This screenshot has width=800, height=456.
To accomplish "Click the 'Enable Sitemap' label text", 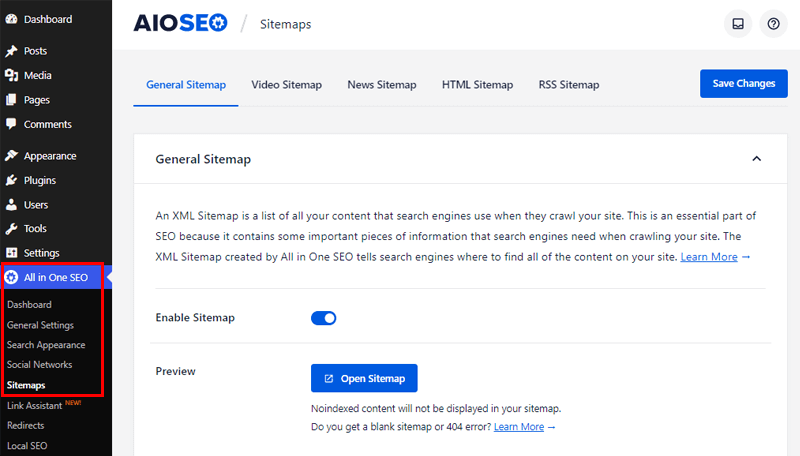I will click(195, 318).
